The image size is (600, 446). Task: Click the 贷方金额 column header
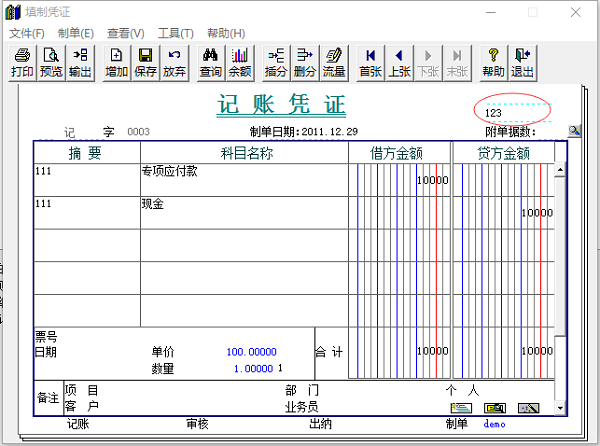click(504, 153)
